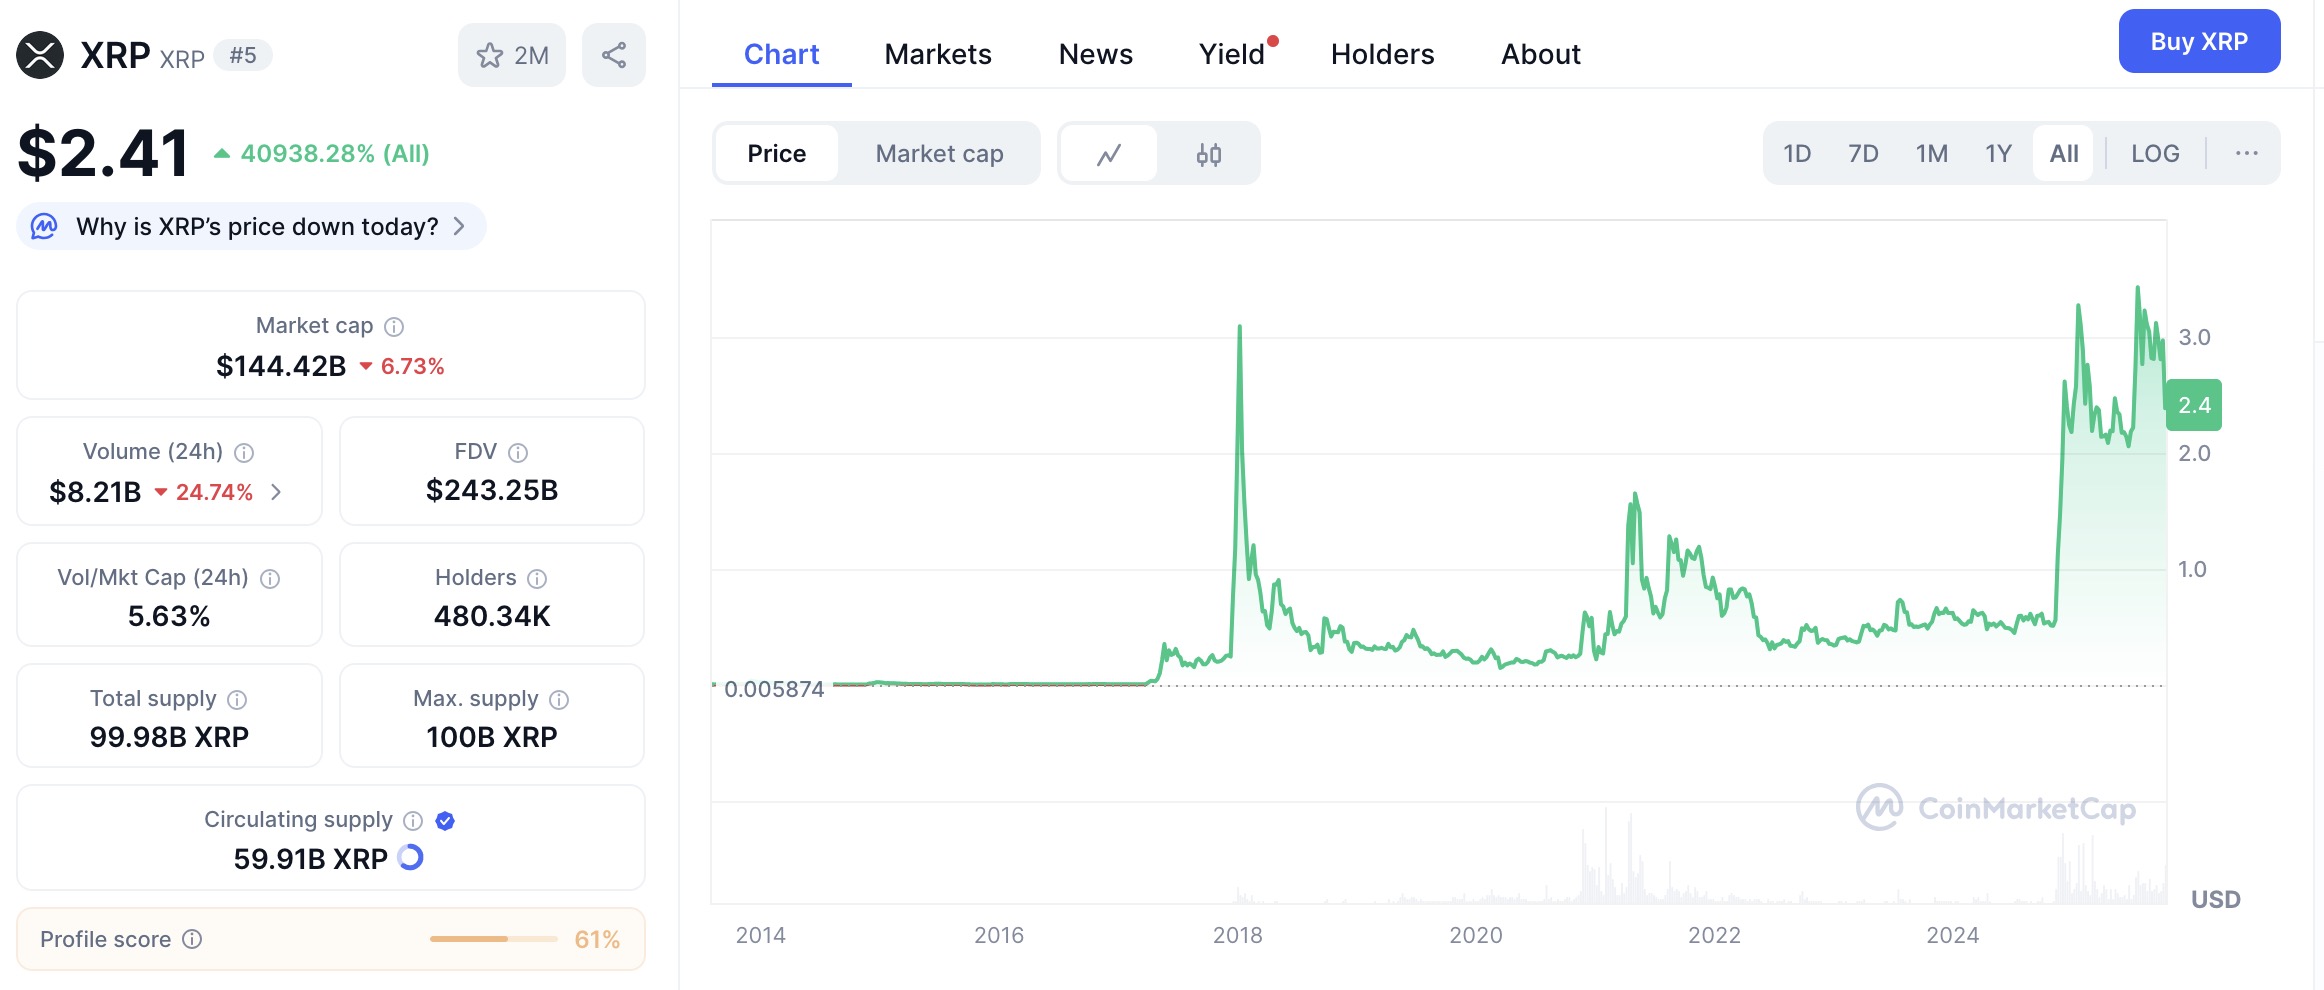This screenshot has width=2324, height=990.
Task: Switch to the Holders tab
Action: coord(1382,54)
